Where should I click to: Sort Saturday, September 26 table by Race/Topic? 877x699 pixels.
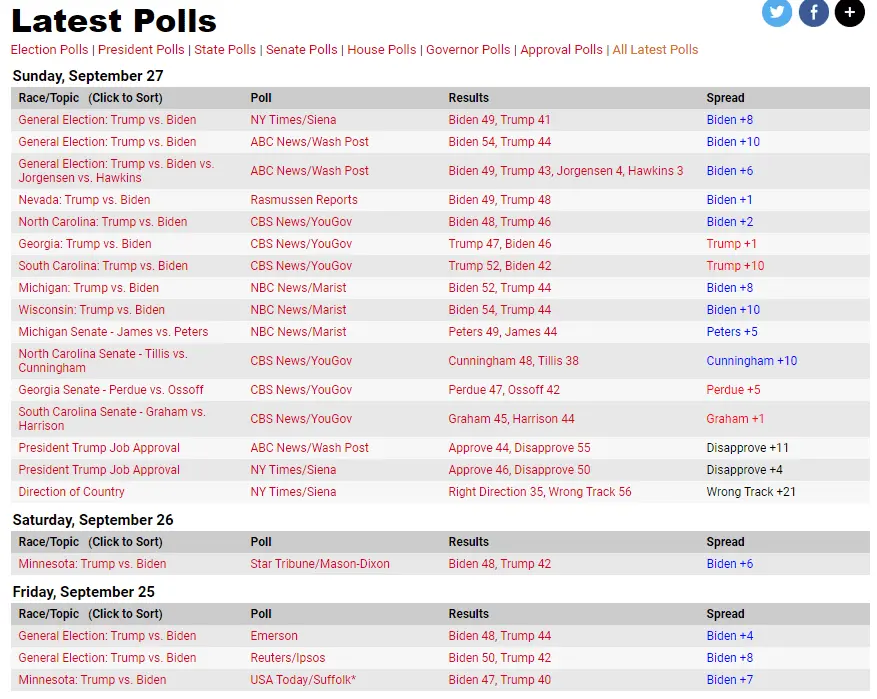(x=90, y=542)
